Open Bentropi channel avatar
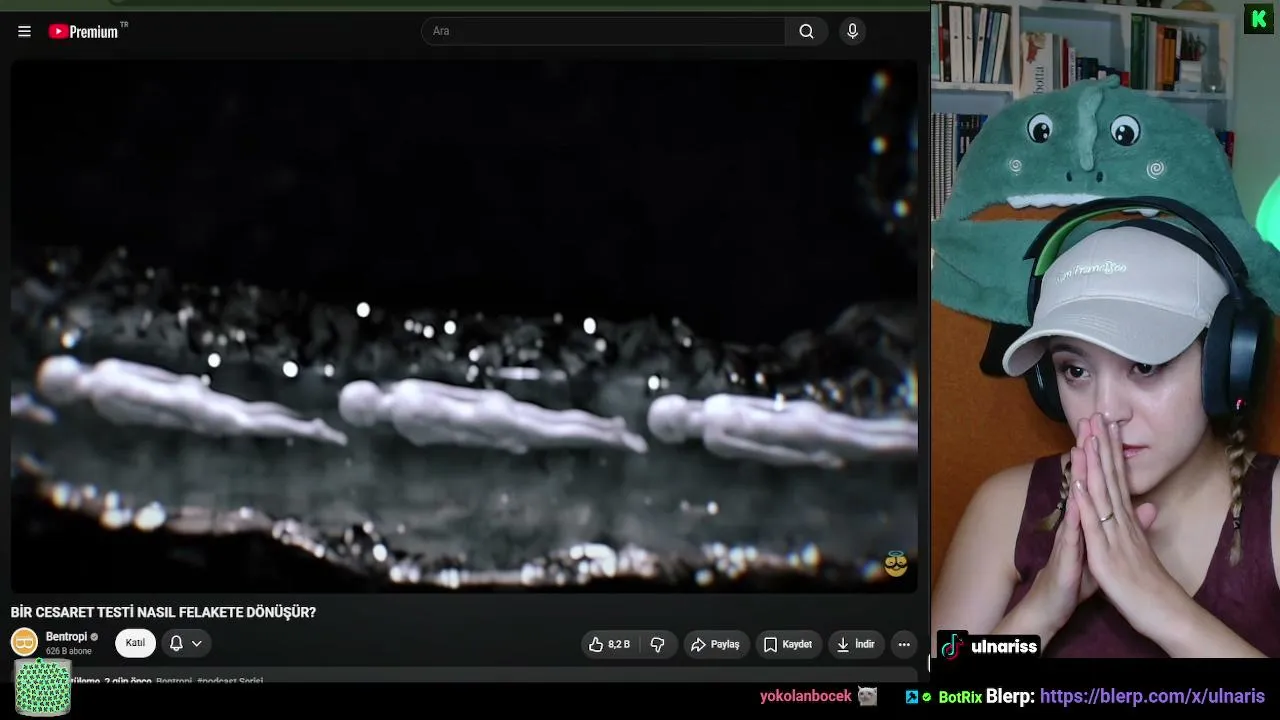 (x=24, y=642)
